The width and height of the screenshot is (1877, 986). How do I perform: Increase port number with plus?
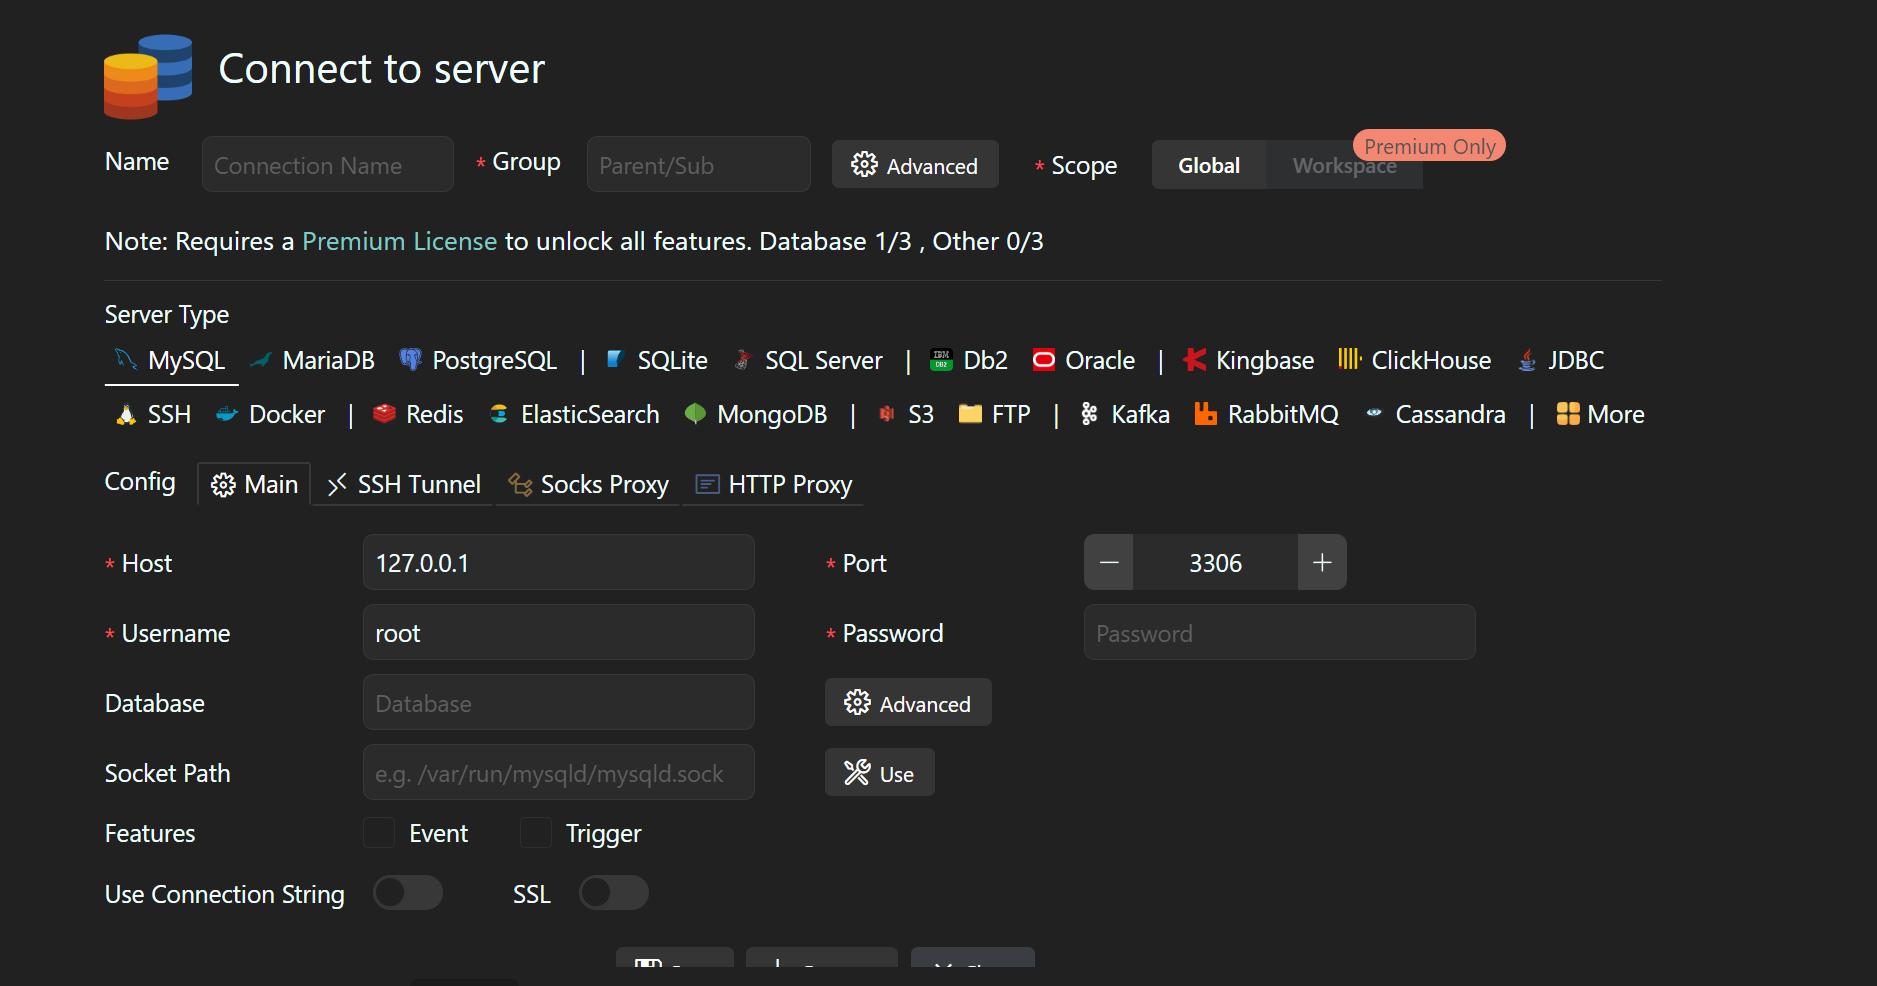[x=1322, y=563]
